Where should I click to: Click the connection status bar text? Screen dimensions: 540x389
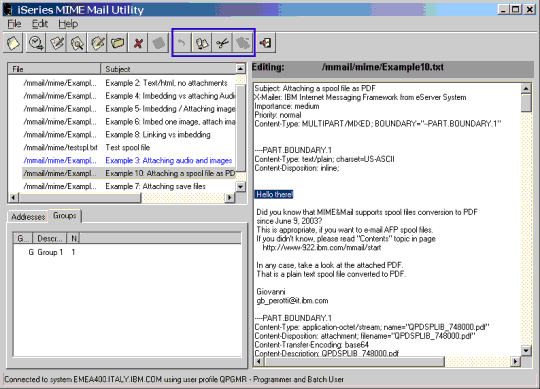(174, 379)
